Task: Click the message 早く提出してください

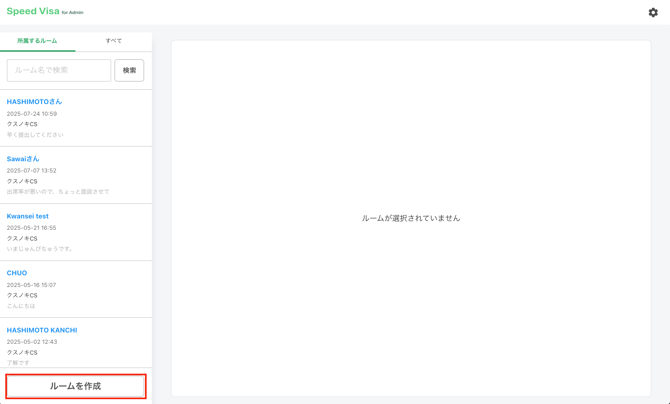Action: (35, 135)
